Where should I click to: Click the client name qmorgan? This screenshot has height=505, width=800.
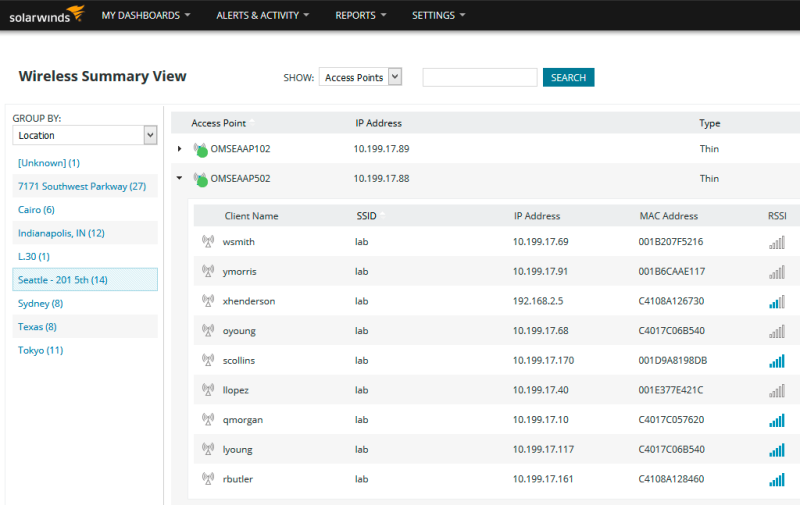(x=243, y=420)
